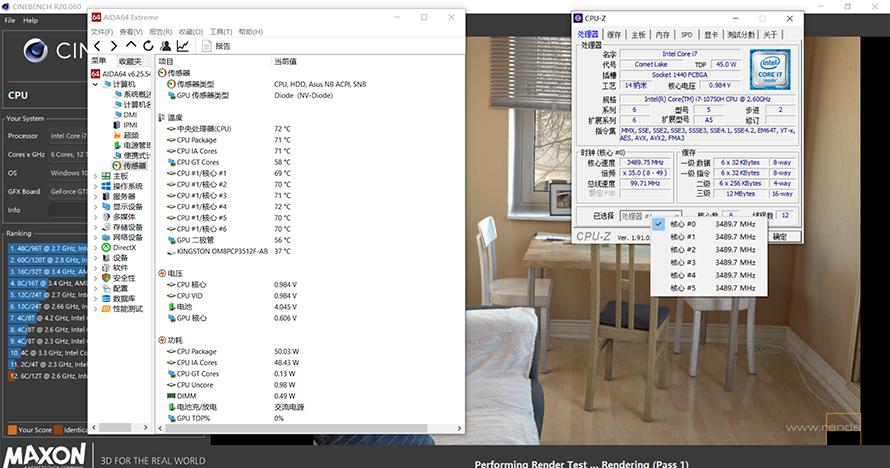Open 报告(R) menu in AIDA64
Image resolution: width=890 pixels, height=468 pixels.
(x=161, y=32)
